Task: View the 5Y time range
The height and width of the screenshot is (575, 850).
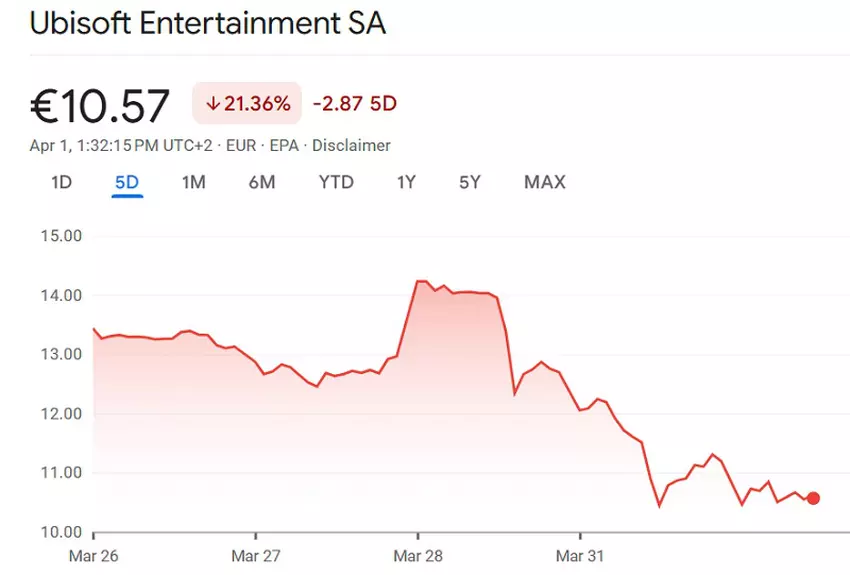Action: 470,182
